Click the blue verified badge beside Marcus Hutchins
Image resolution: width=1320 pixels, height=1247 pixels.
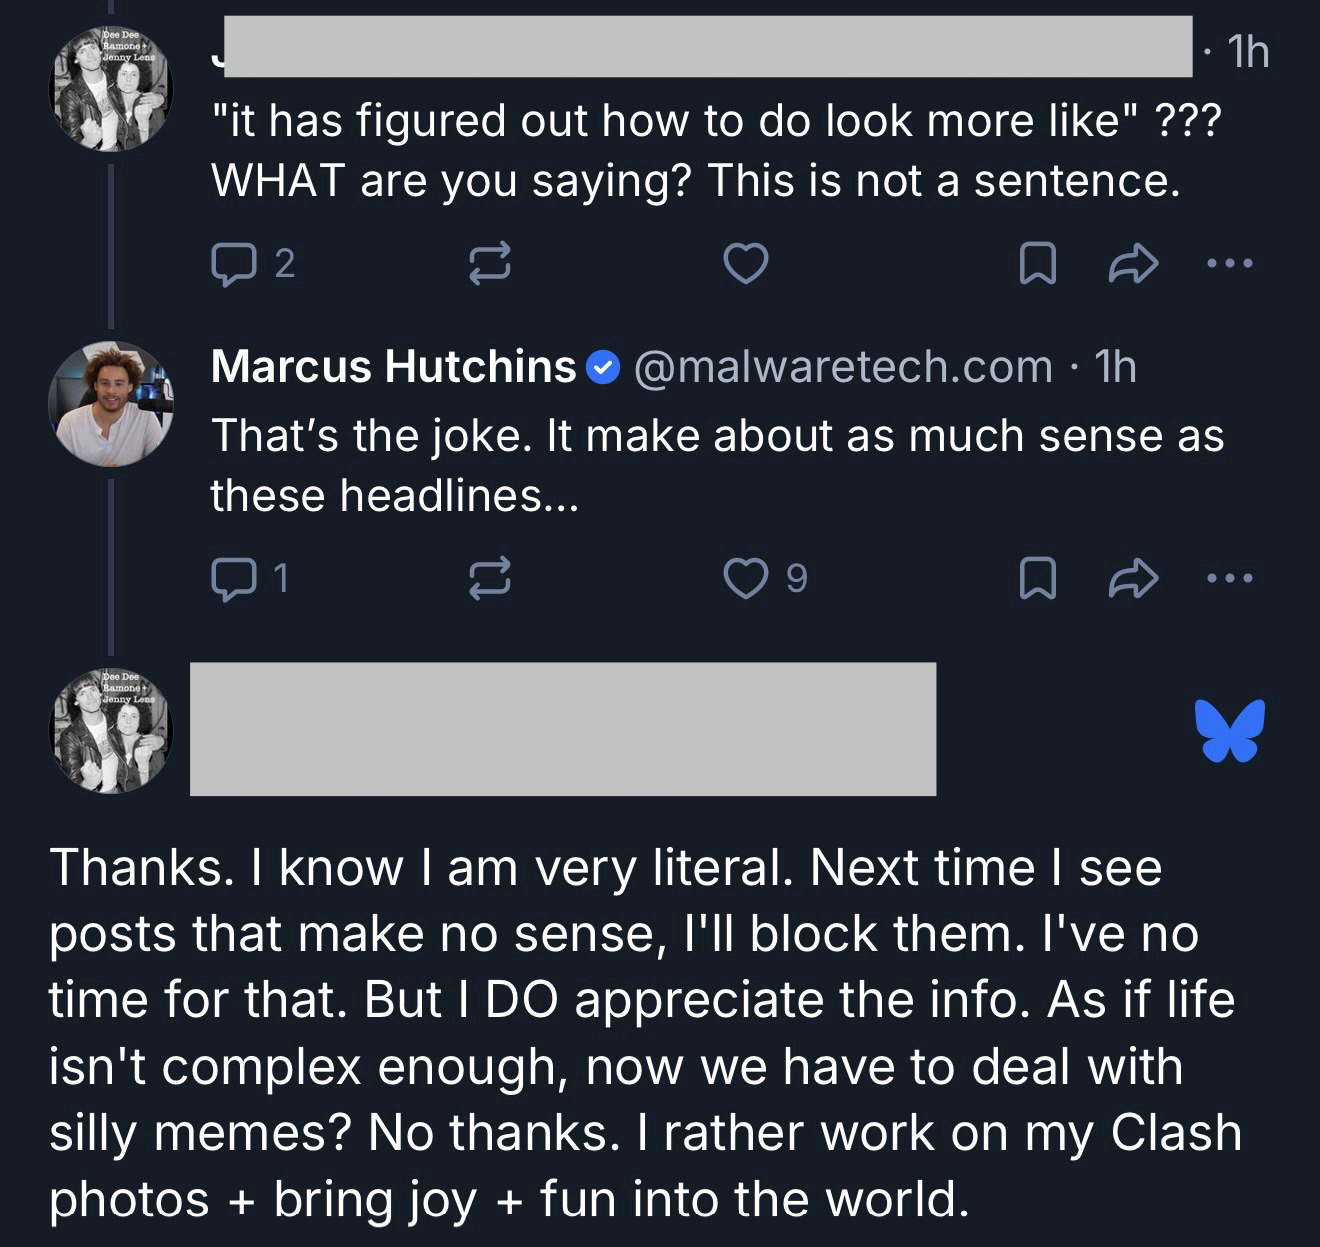pyautogui.click(x=601, y=368)
